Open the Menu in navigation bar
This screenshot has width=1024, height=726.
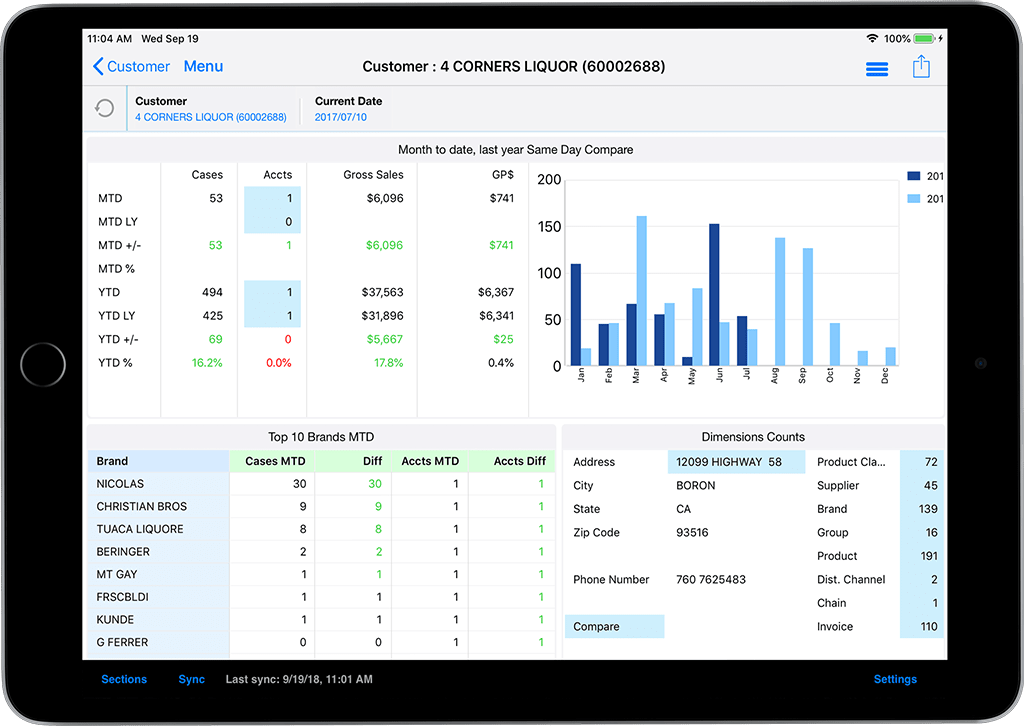pyautogui.click(x=203, y=67)
